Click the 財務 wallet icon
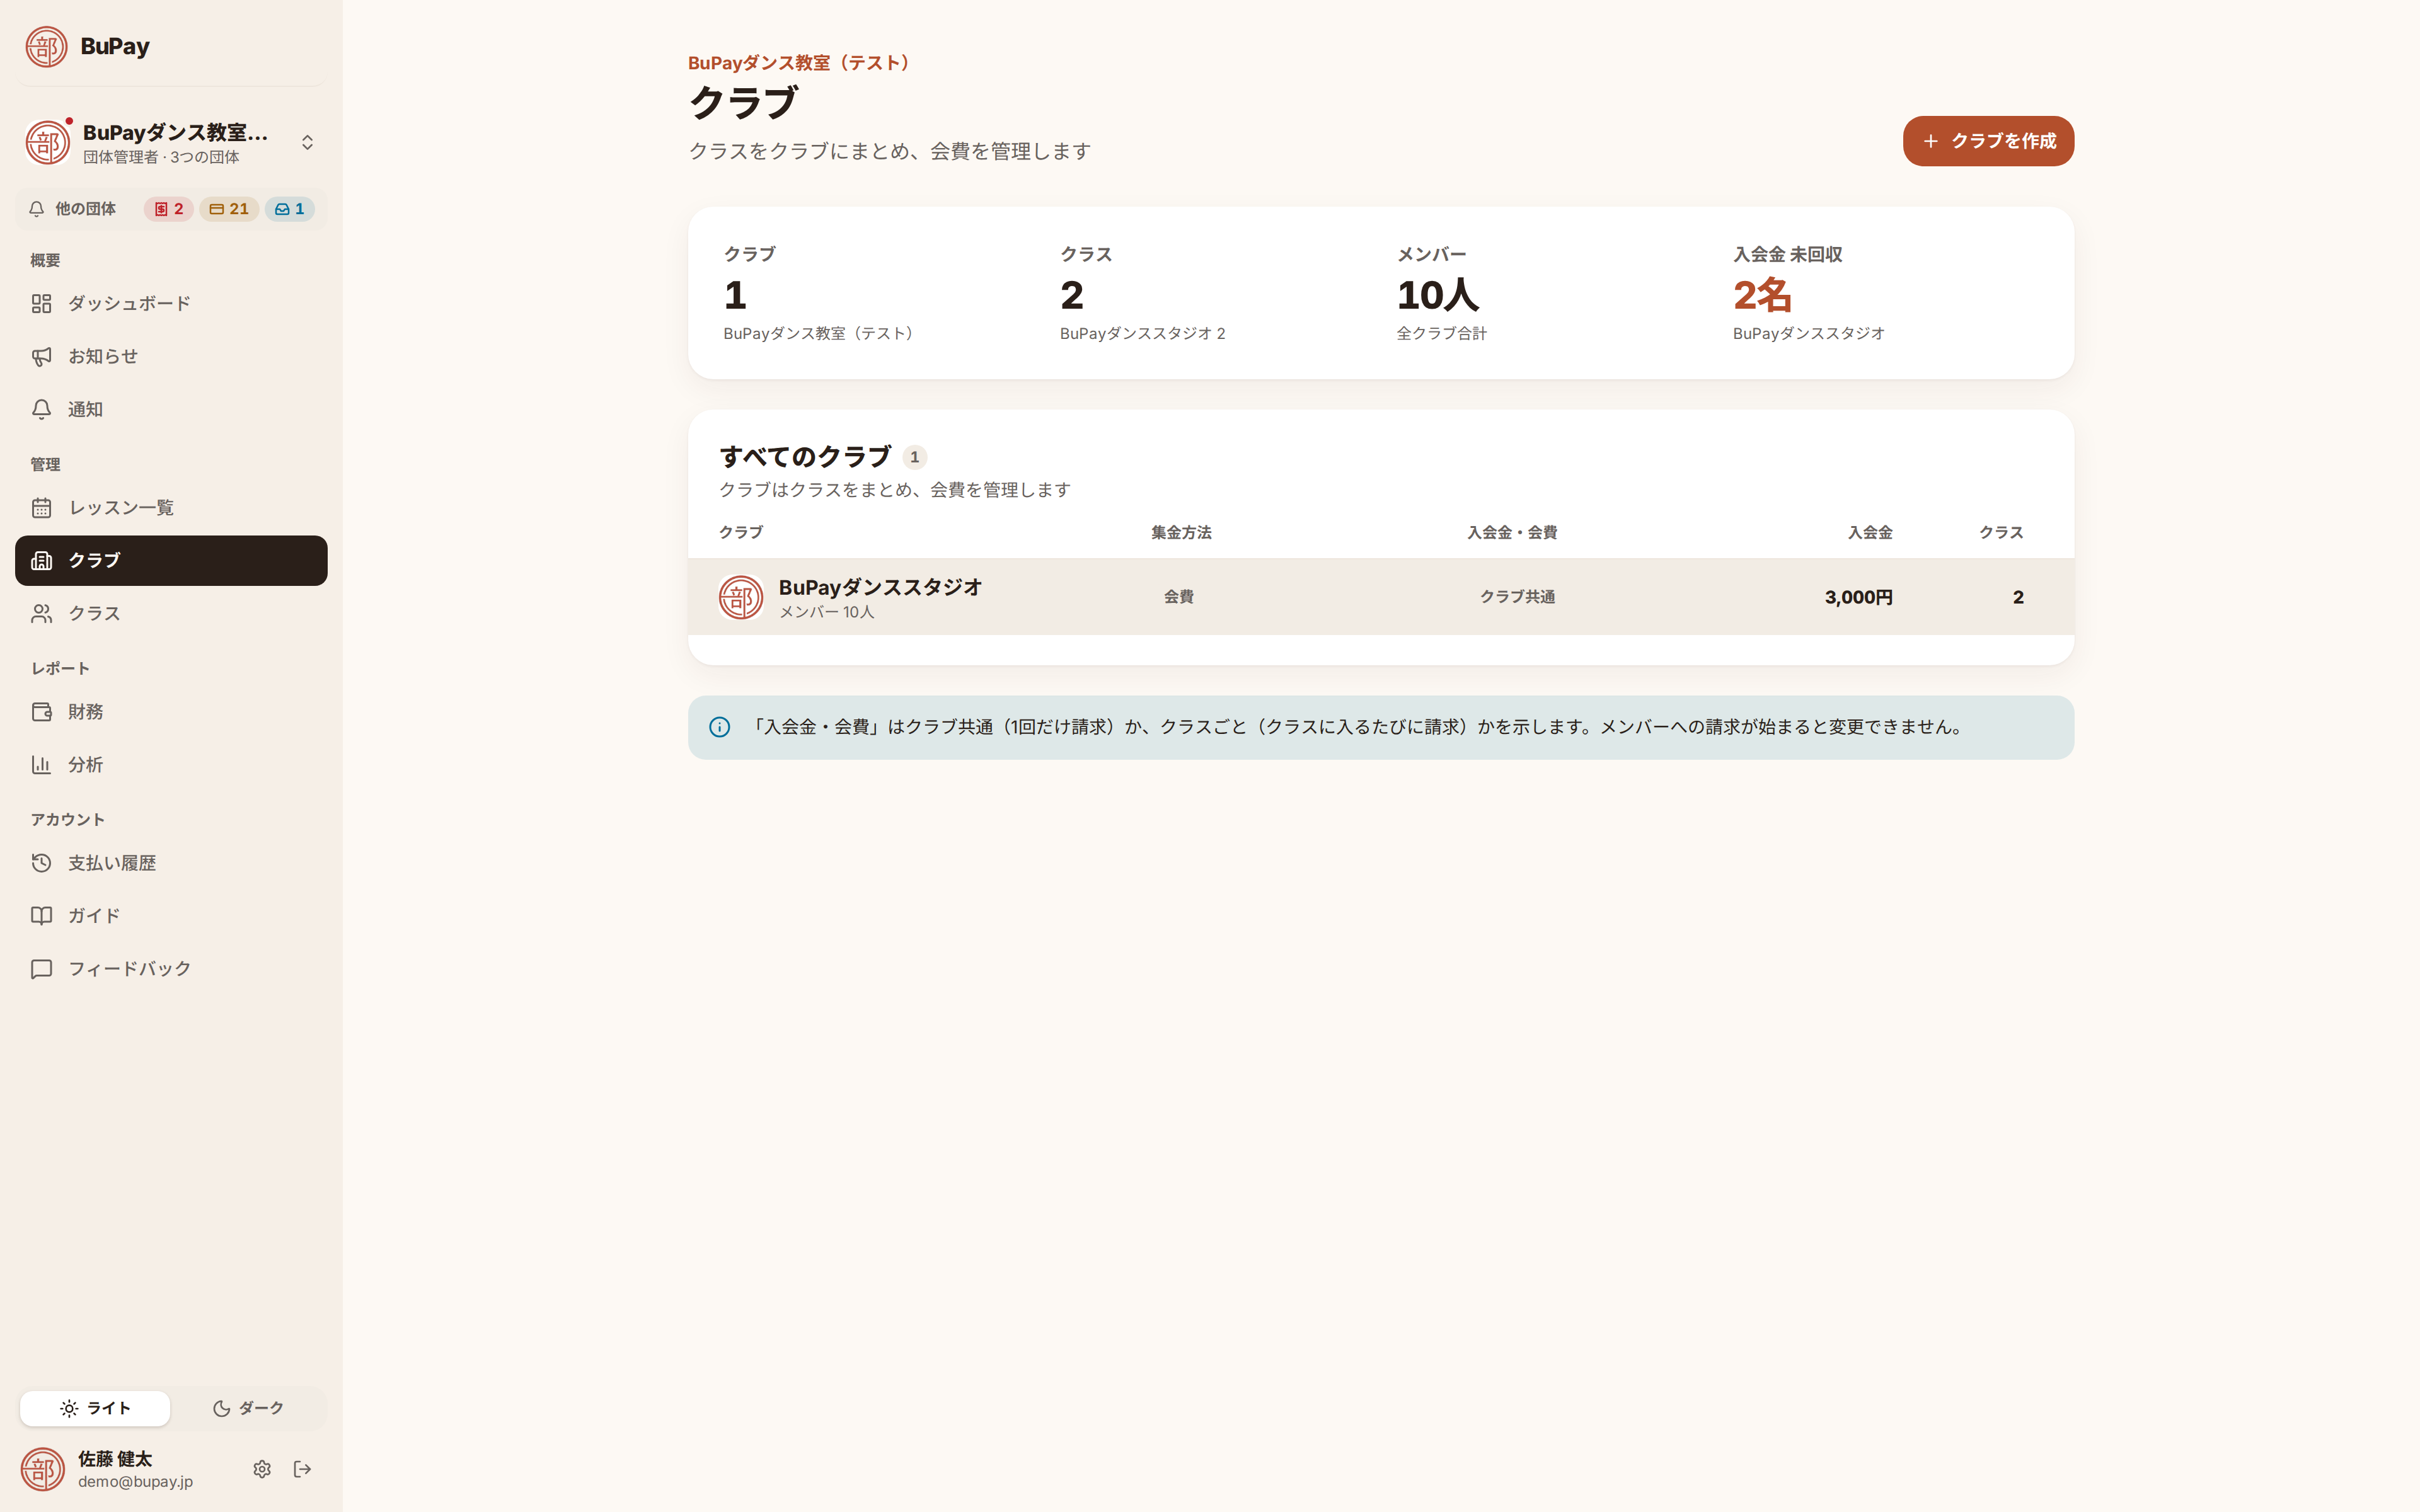 [41, 712]
